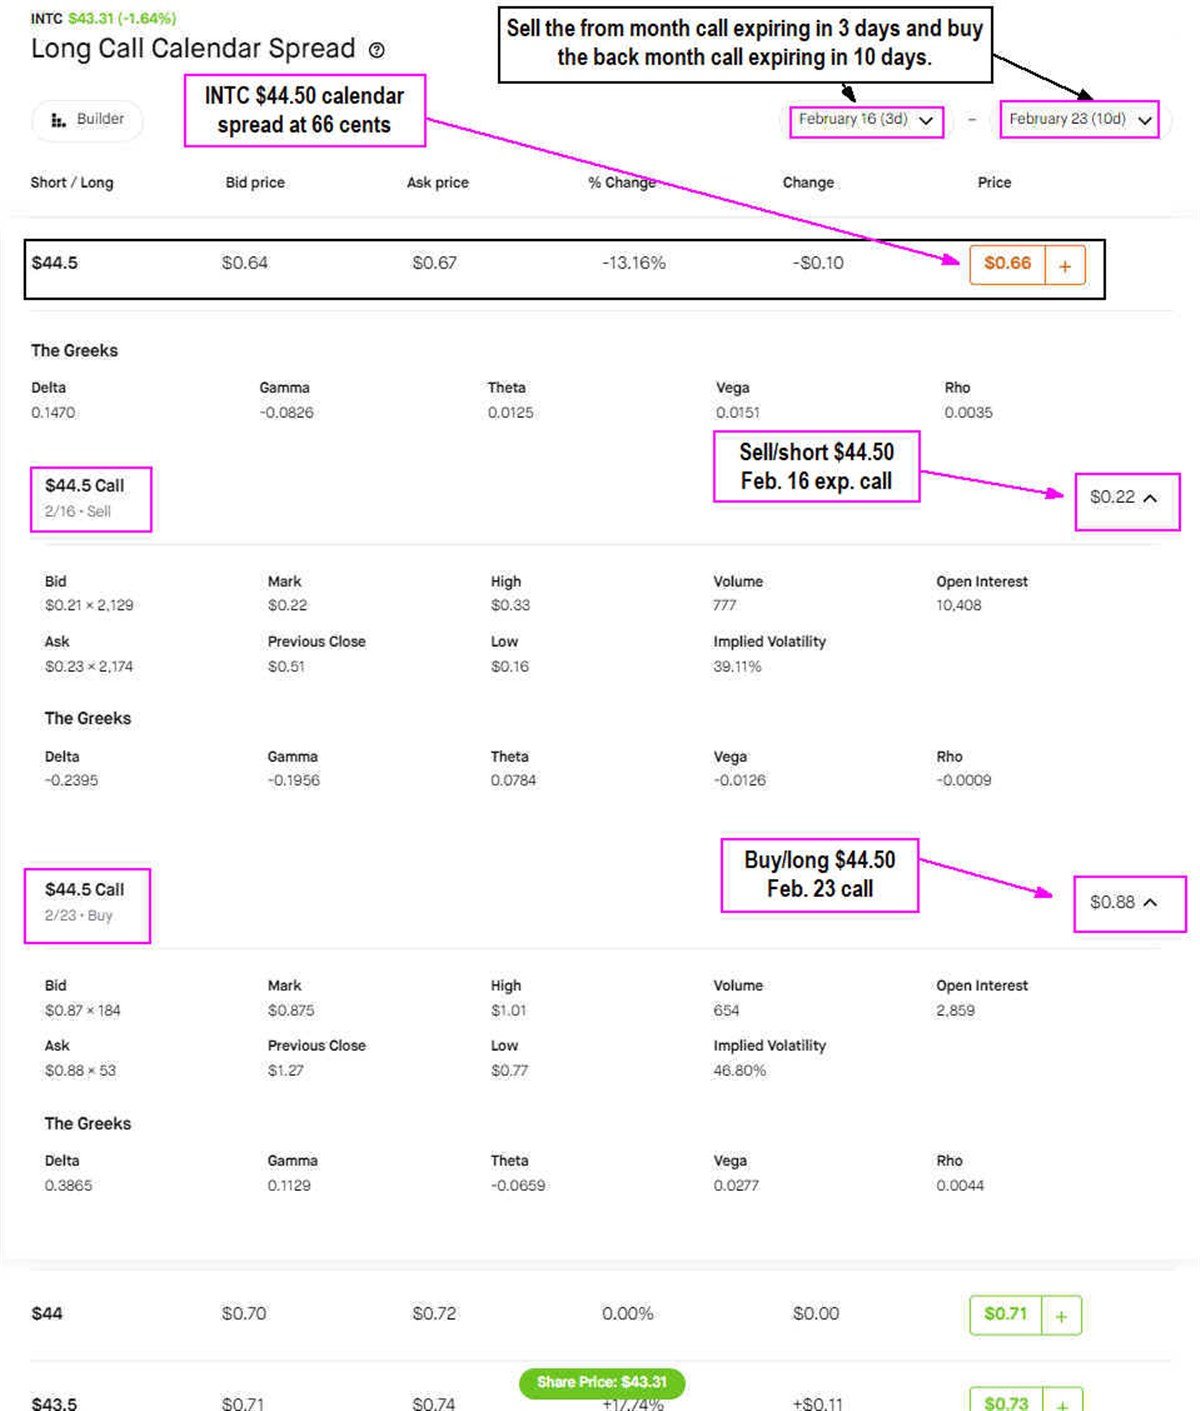Click the $44.5 Call 2/16 Sell leg label
This screenshot has height=1411, width=1200.
click(x=85, y=497)
